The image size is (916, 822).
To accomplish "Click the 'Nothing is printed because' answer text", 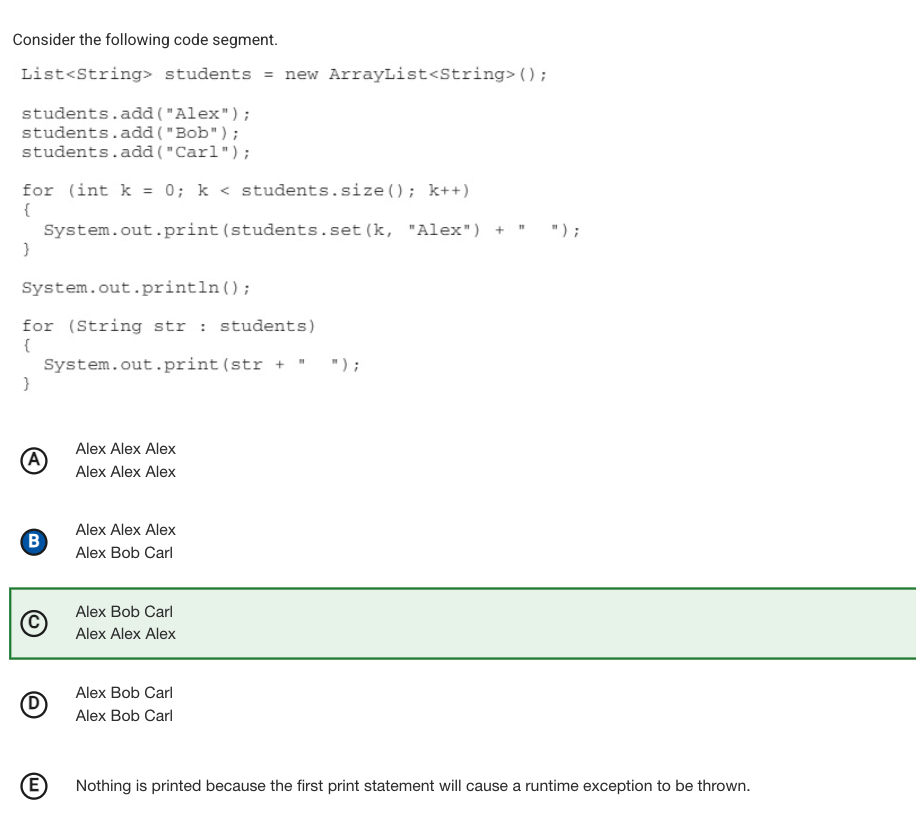I will [413, 786].
